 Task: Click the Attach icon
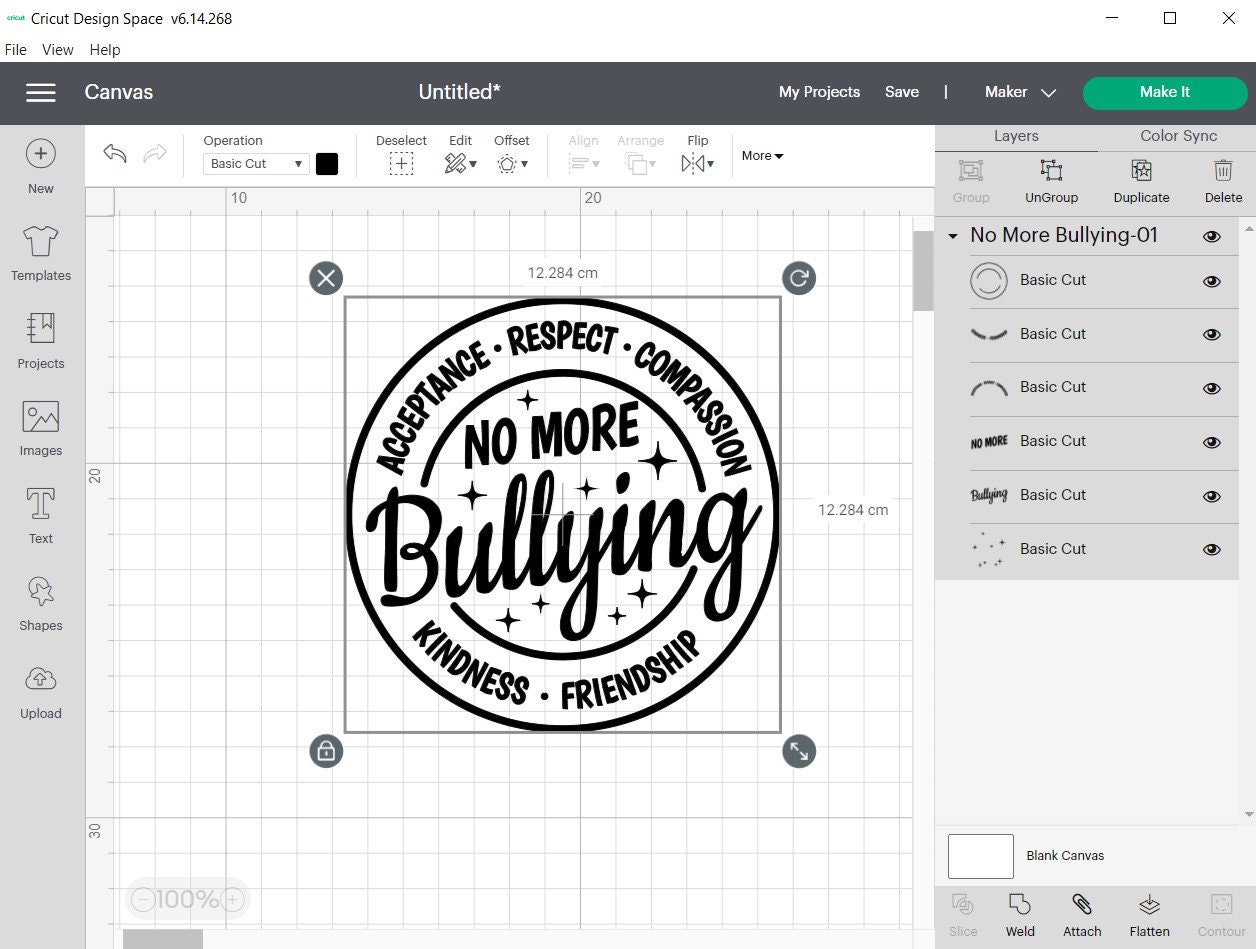[x=1081, y=913]
